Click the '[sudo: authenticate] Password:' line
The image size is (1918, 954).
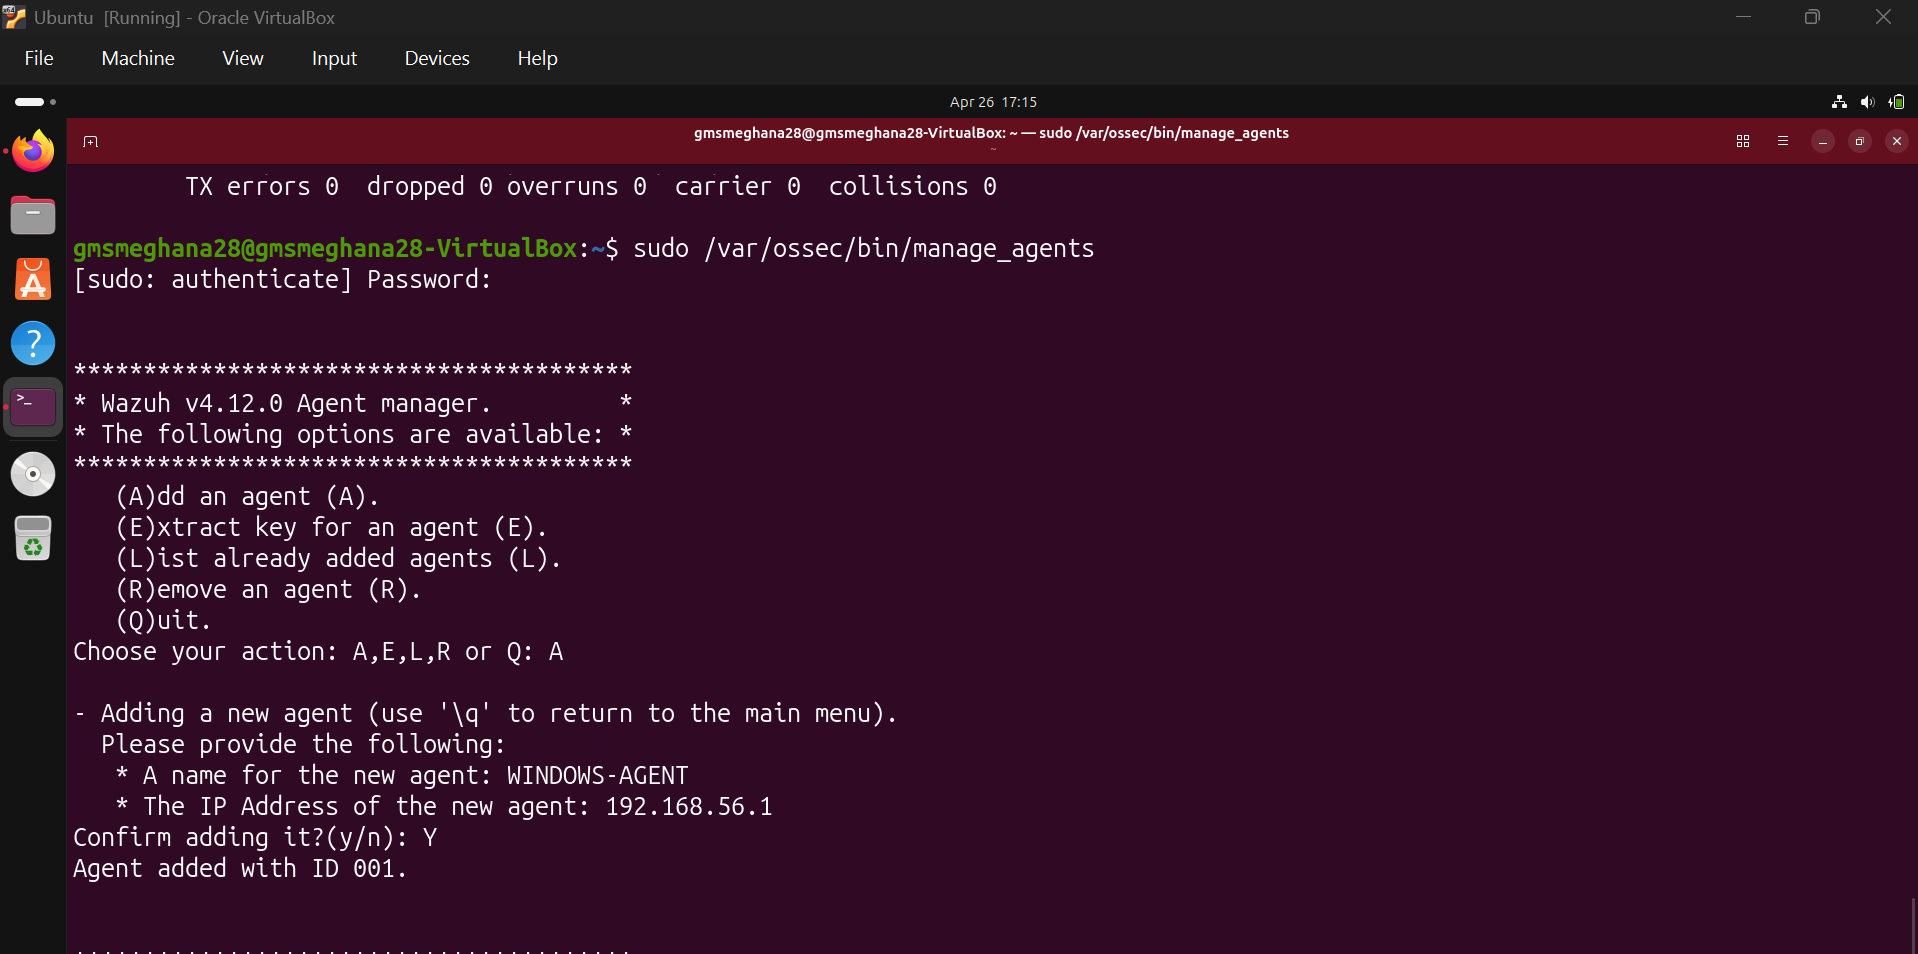(282, 279)
